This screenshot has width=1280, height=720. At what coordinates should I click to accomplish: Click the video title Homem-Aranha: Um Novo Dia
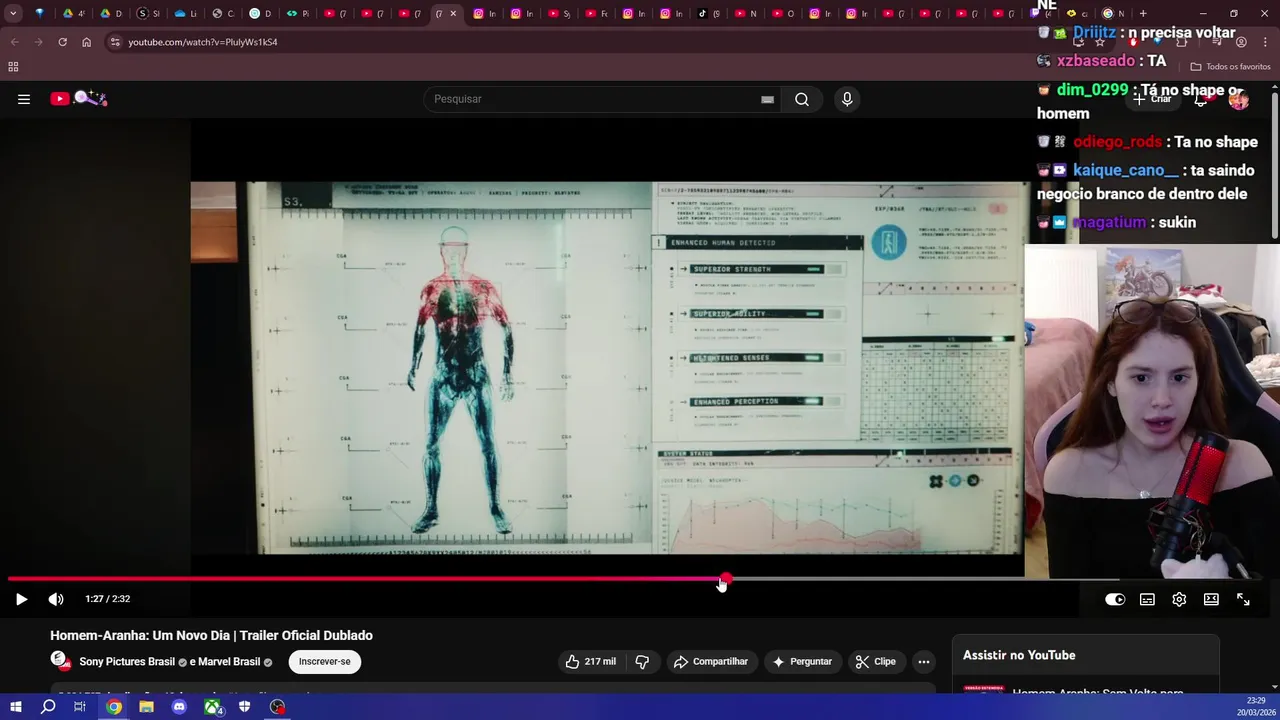[211, 635]
